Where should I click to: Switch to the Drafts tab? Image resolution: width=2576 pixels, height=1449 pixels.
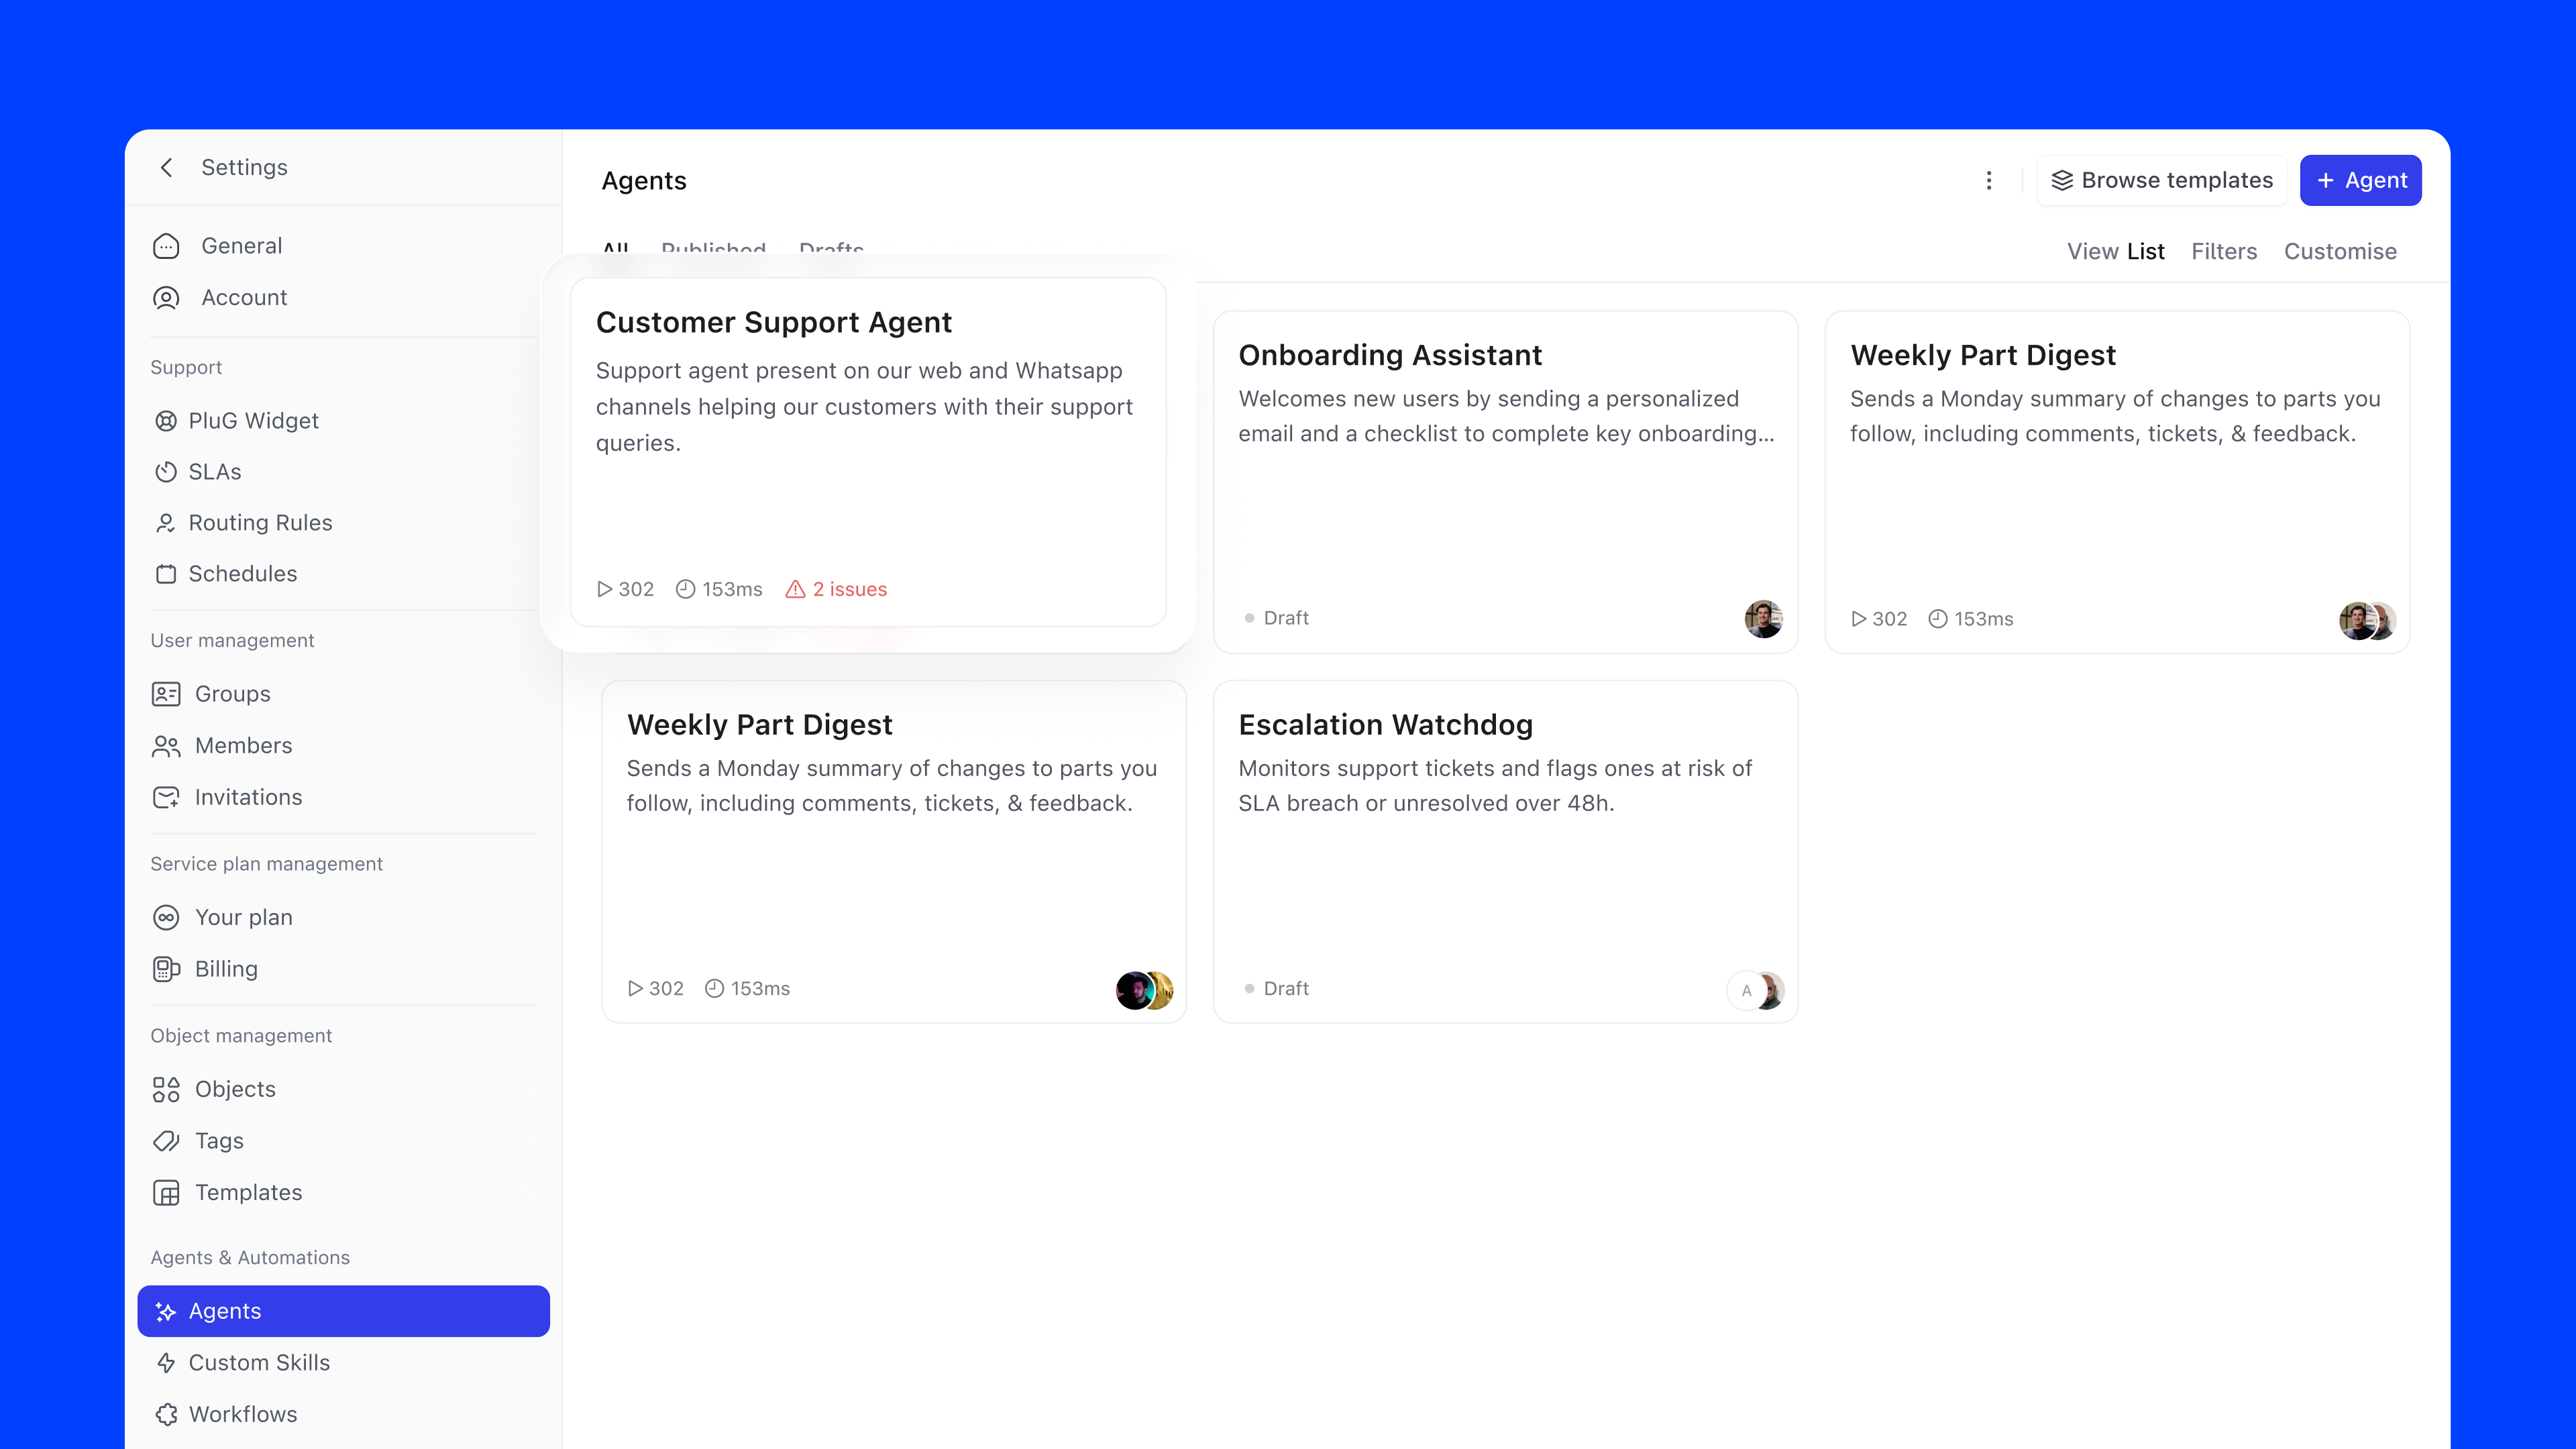tap(831, 248)
